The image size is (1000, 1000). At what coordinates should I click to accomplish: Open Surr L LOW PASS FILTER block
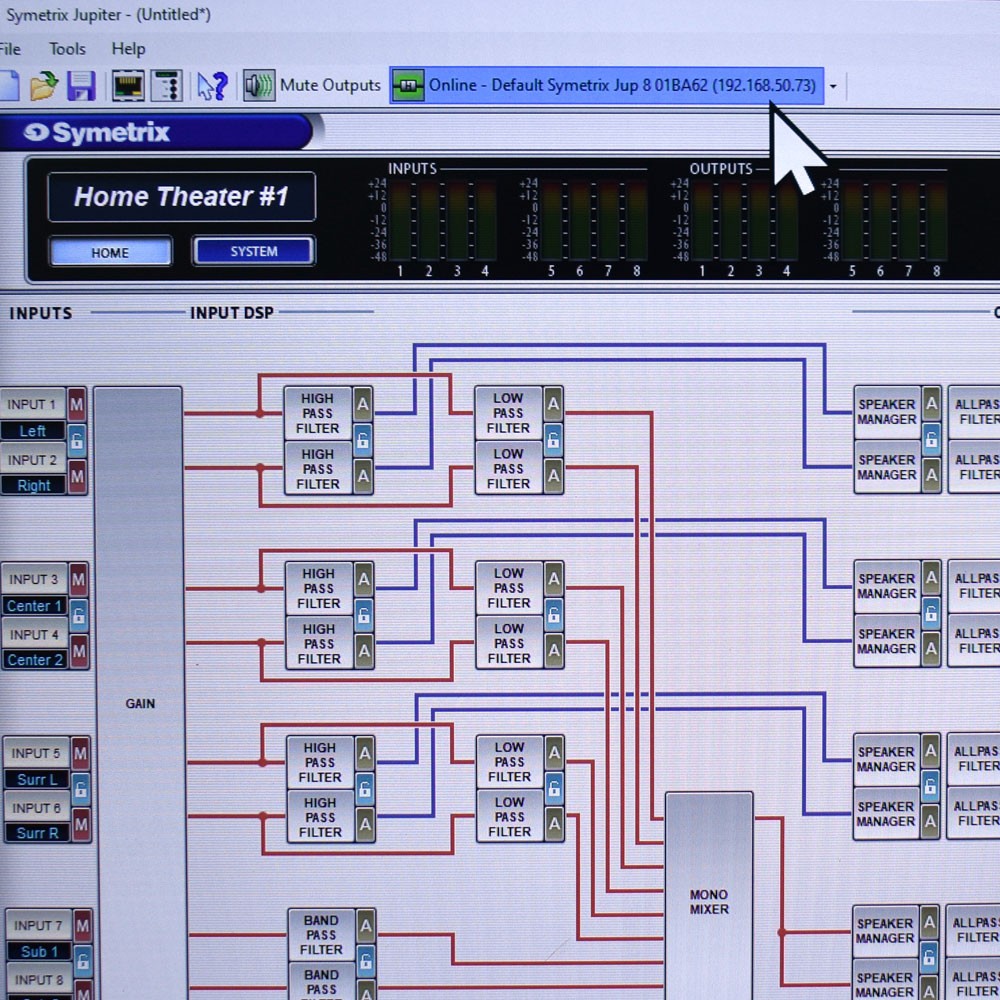[x=509, y=761]
